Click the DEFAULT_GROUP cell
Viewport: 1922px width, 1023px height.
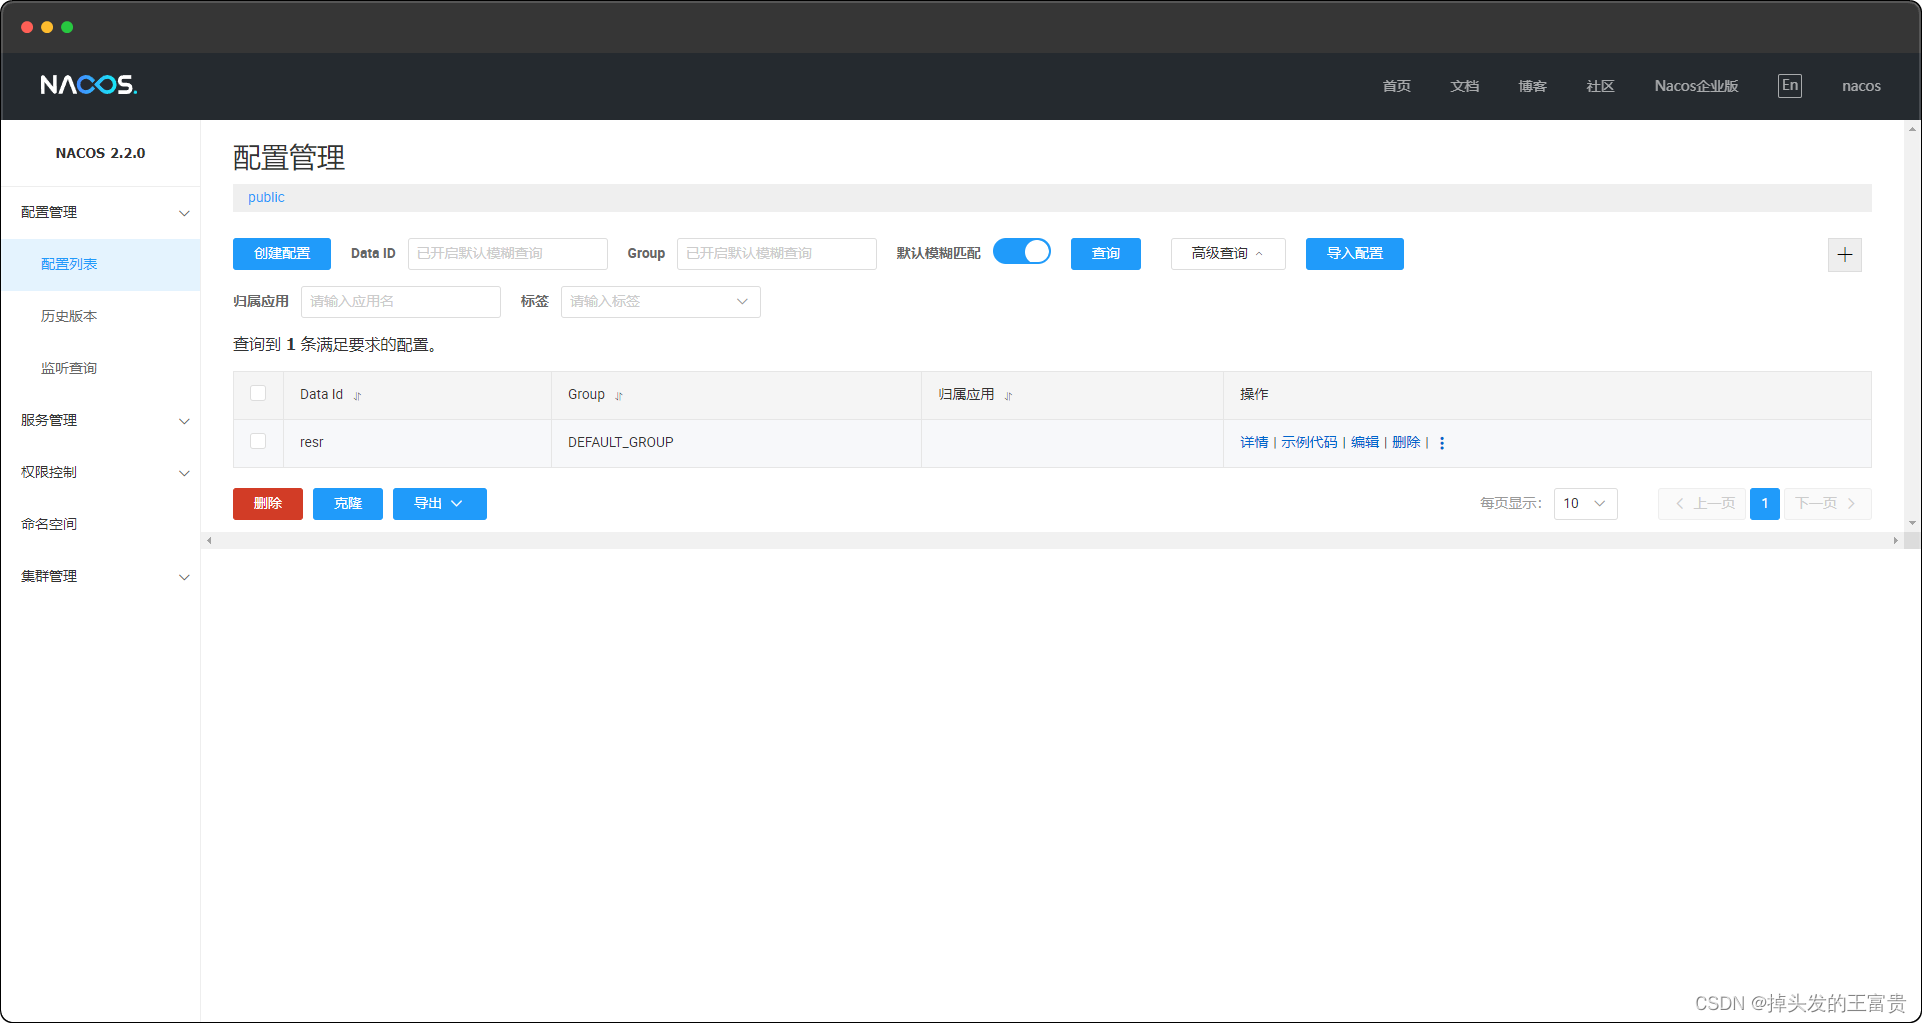coord(737,443)
